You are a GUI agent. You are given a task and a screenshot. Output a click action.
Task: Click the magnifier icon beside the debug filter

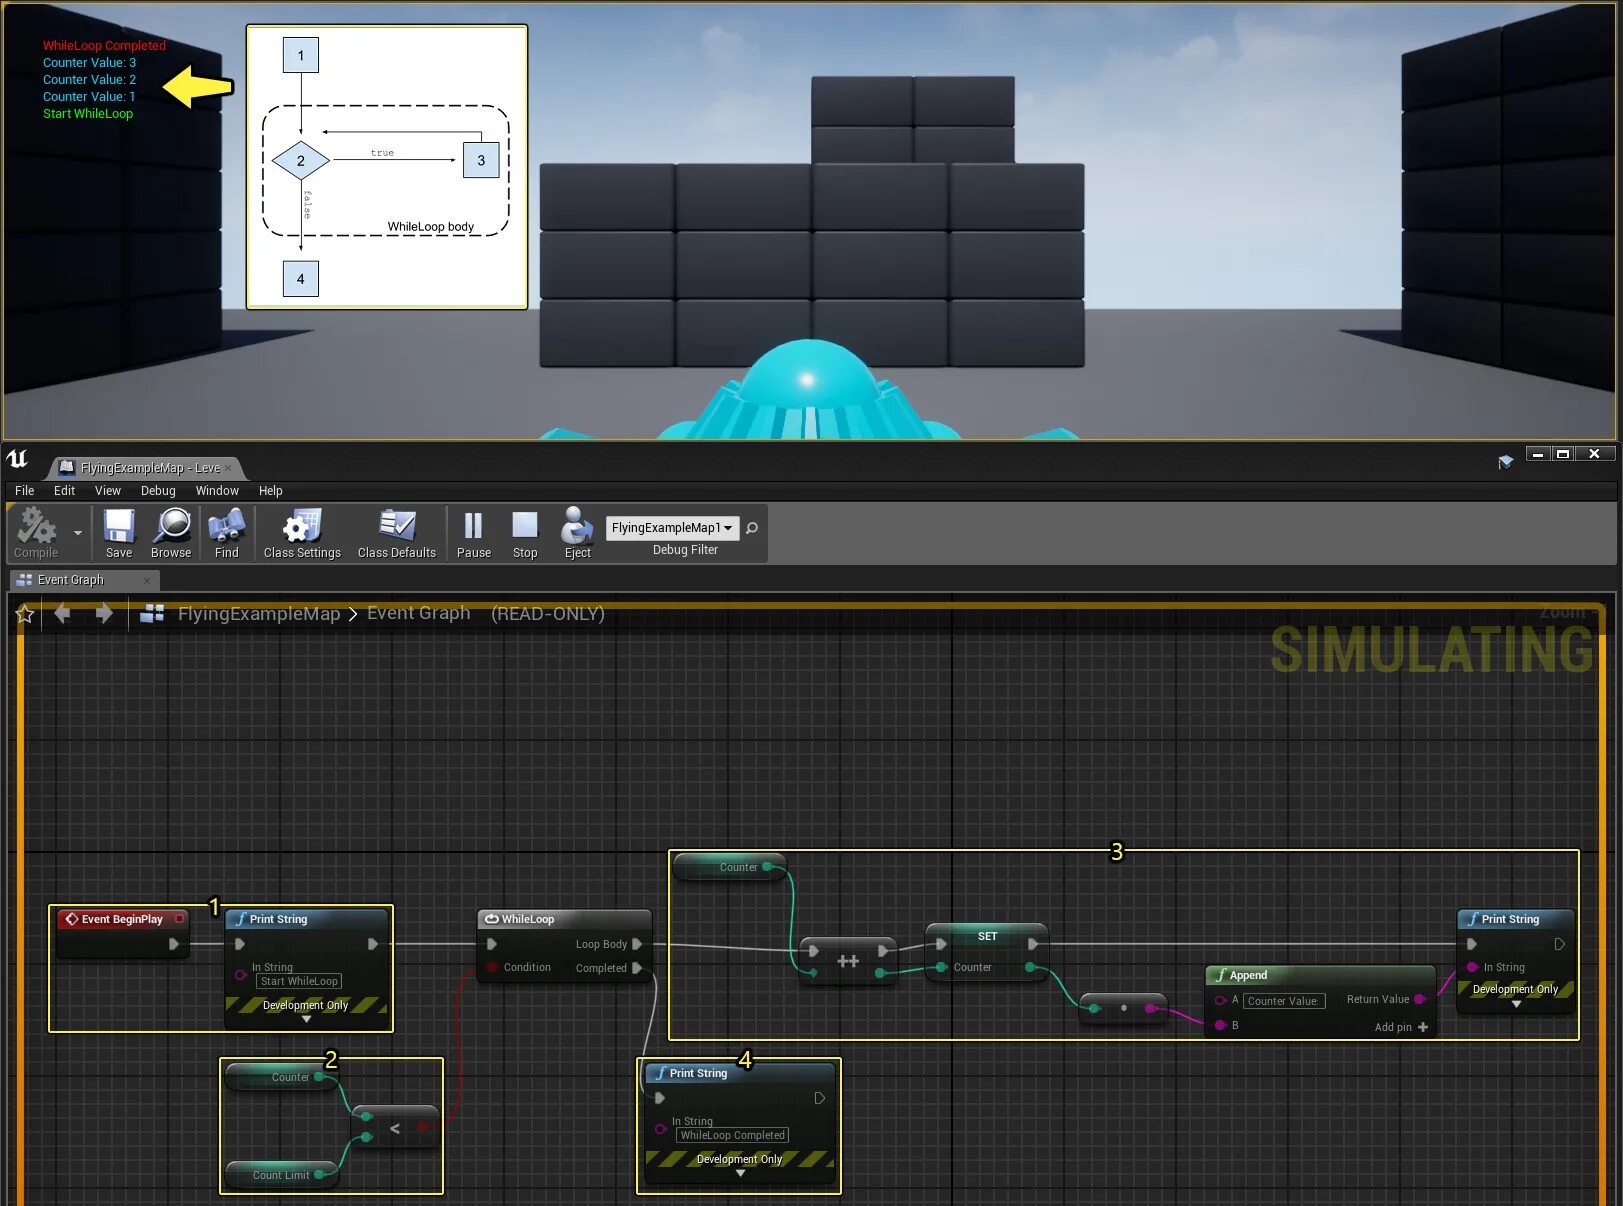[752, 528]
